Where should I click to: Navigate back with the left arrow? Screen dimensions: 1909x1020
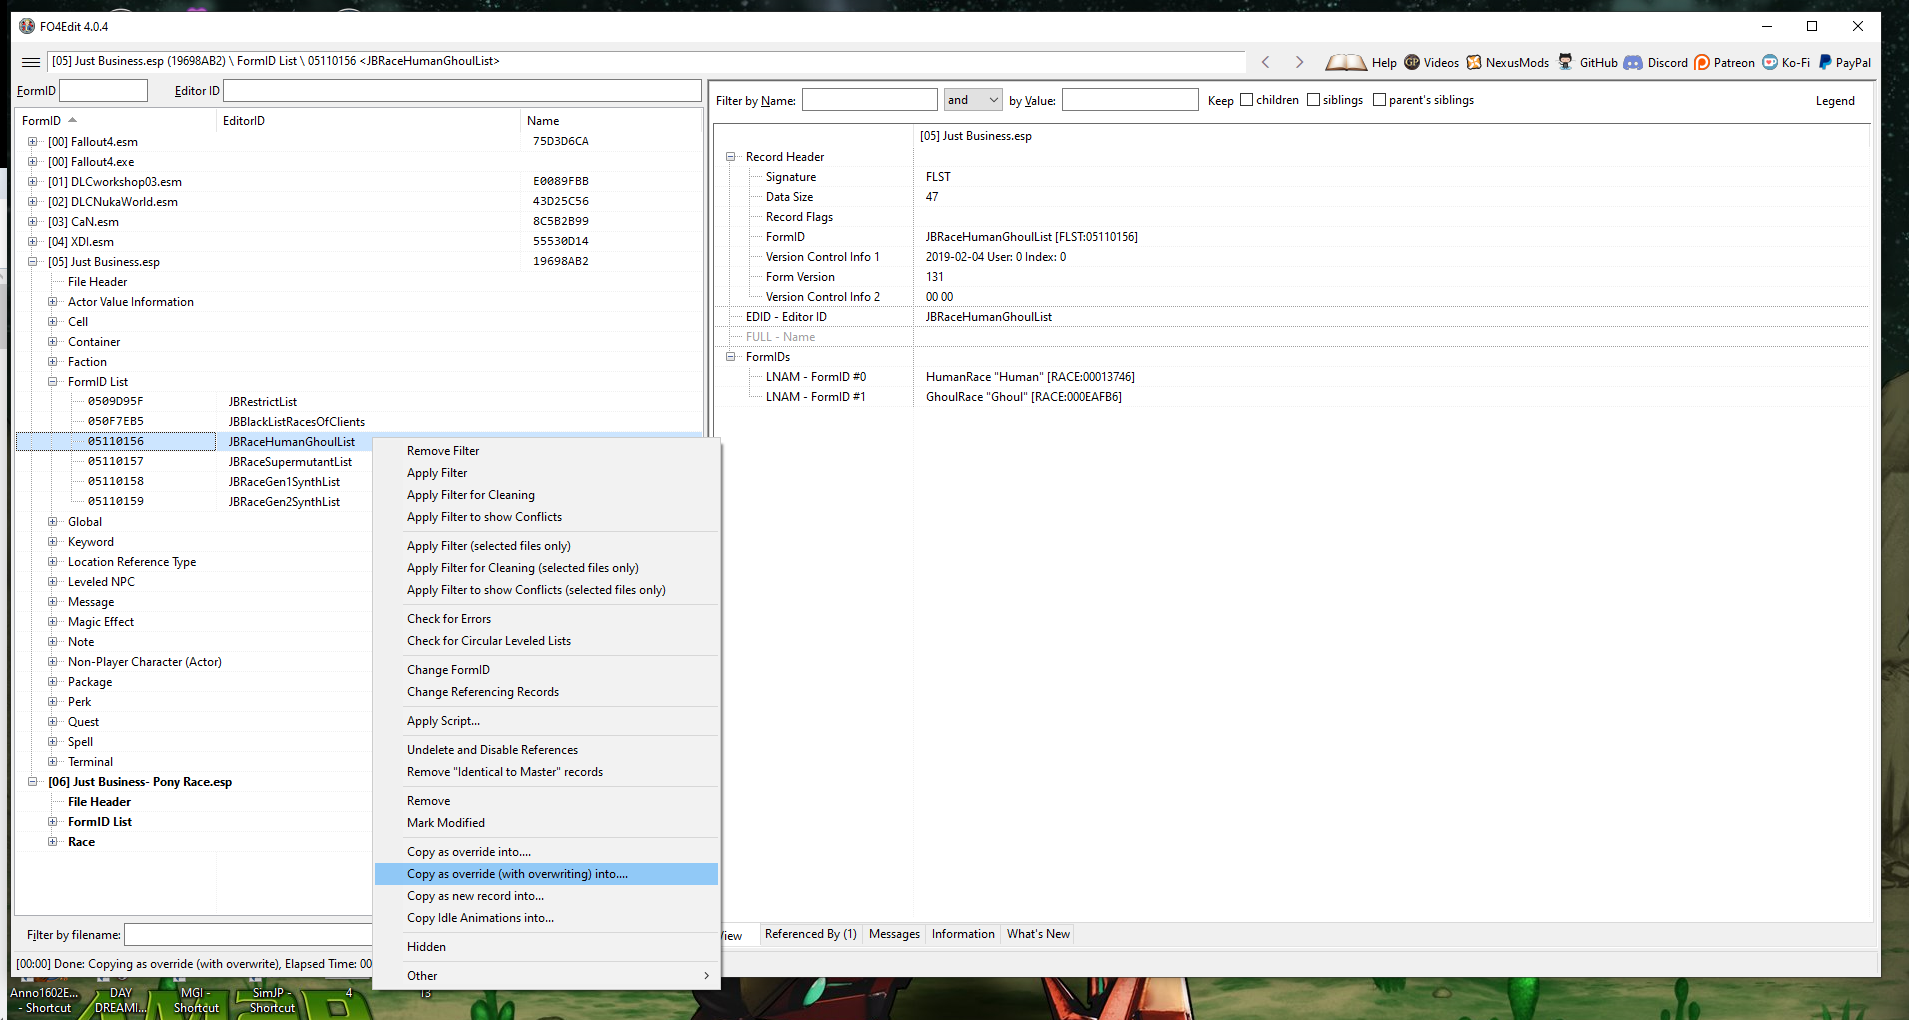coord(1266,62)
